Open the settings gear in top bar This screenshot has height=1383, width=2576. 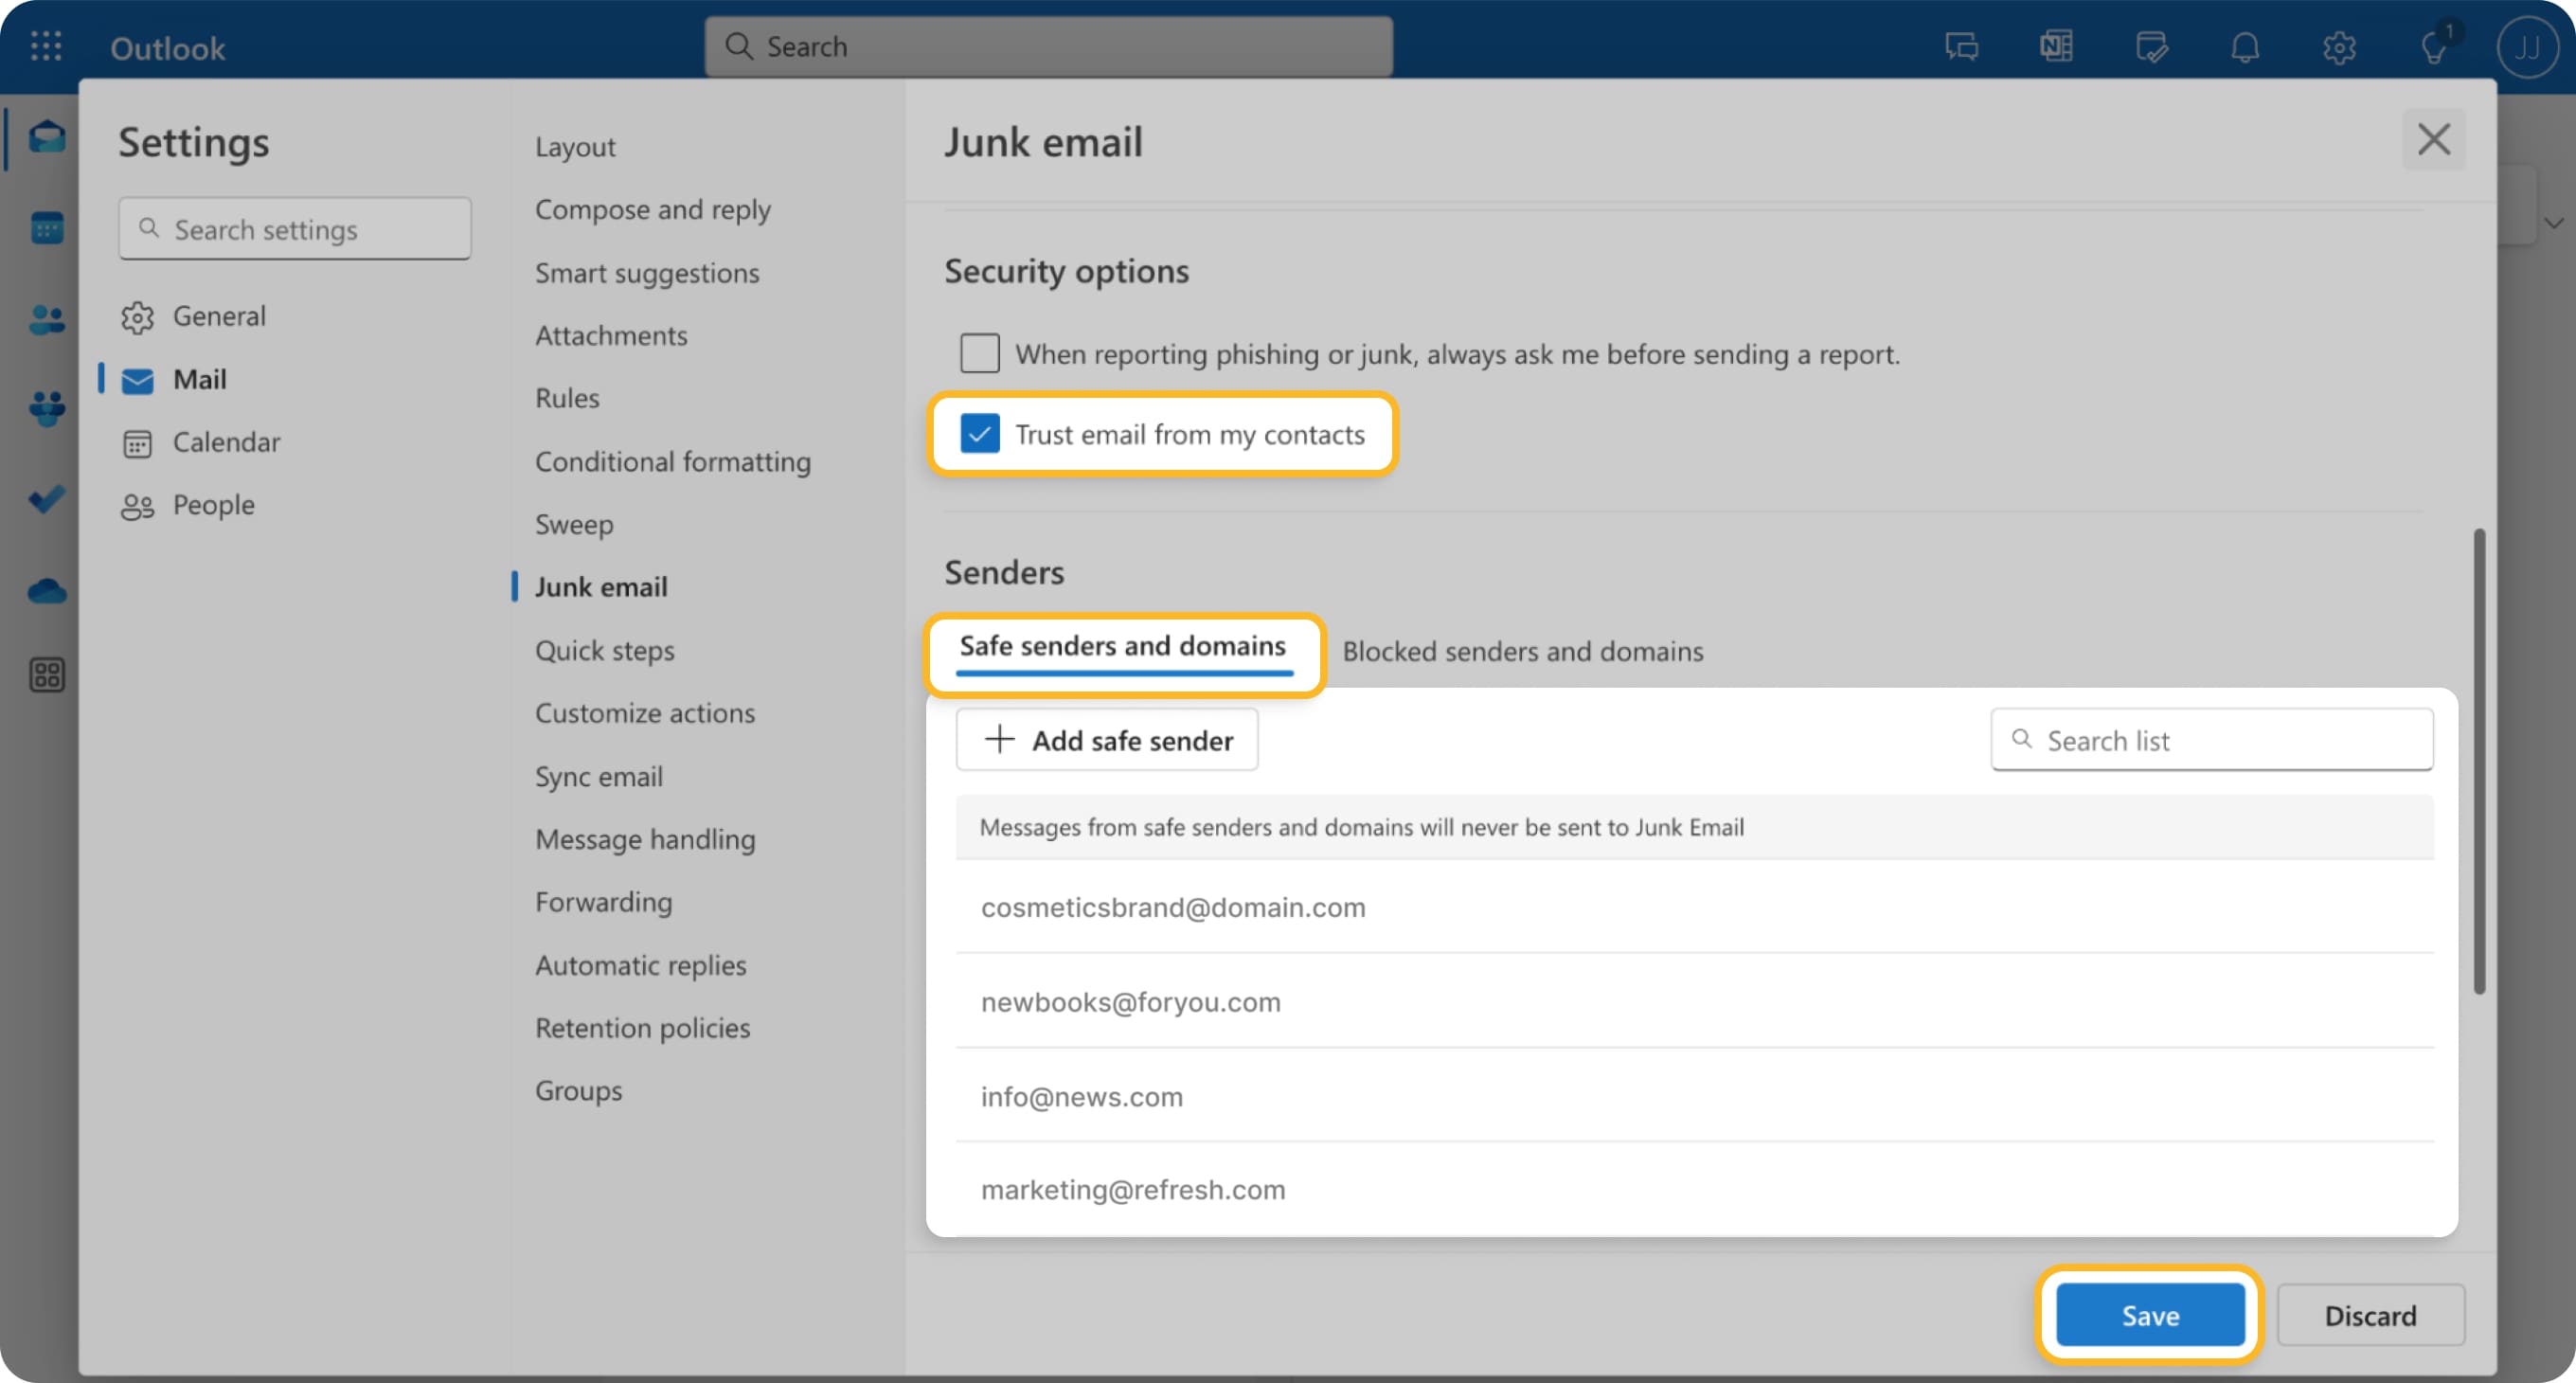[2339, 47]
